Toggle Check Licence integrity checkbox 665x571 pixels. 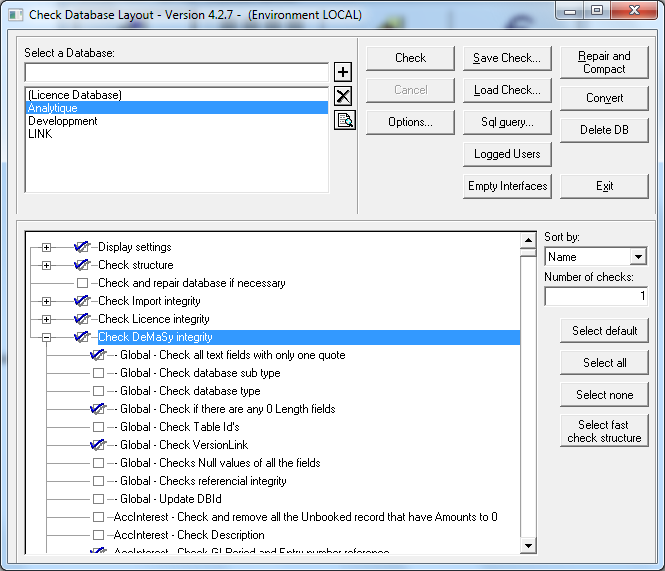pyautogui.click(x=81, y=319)
